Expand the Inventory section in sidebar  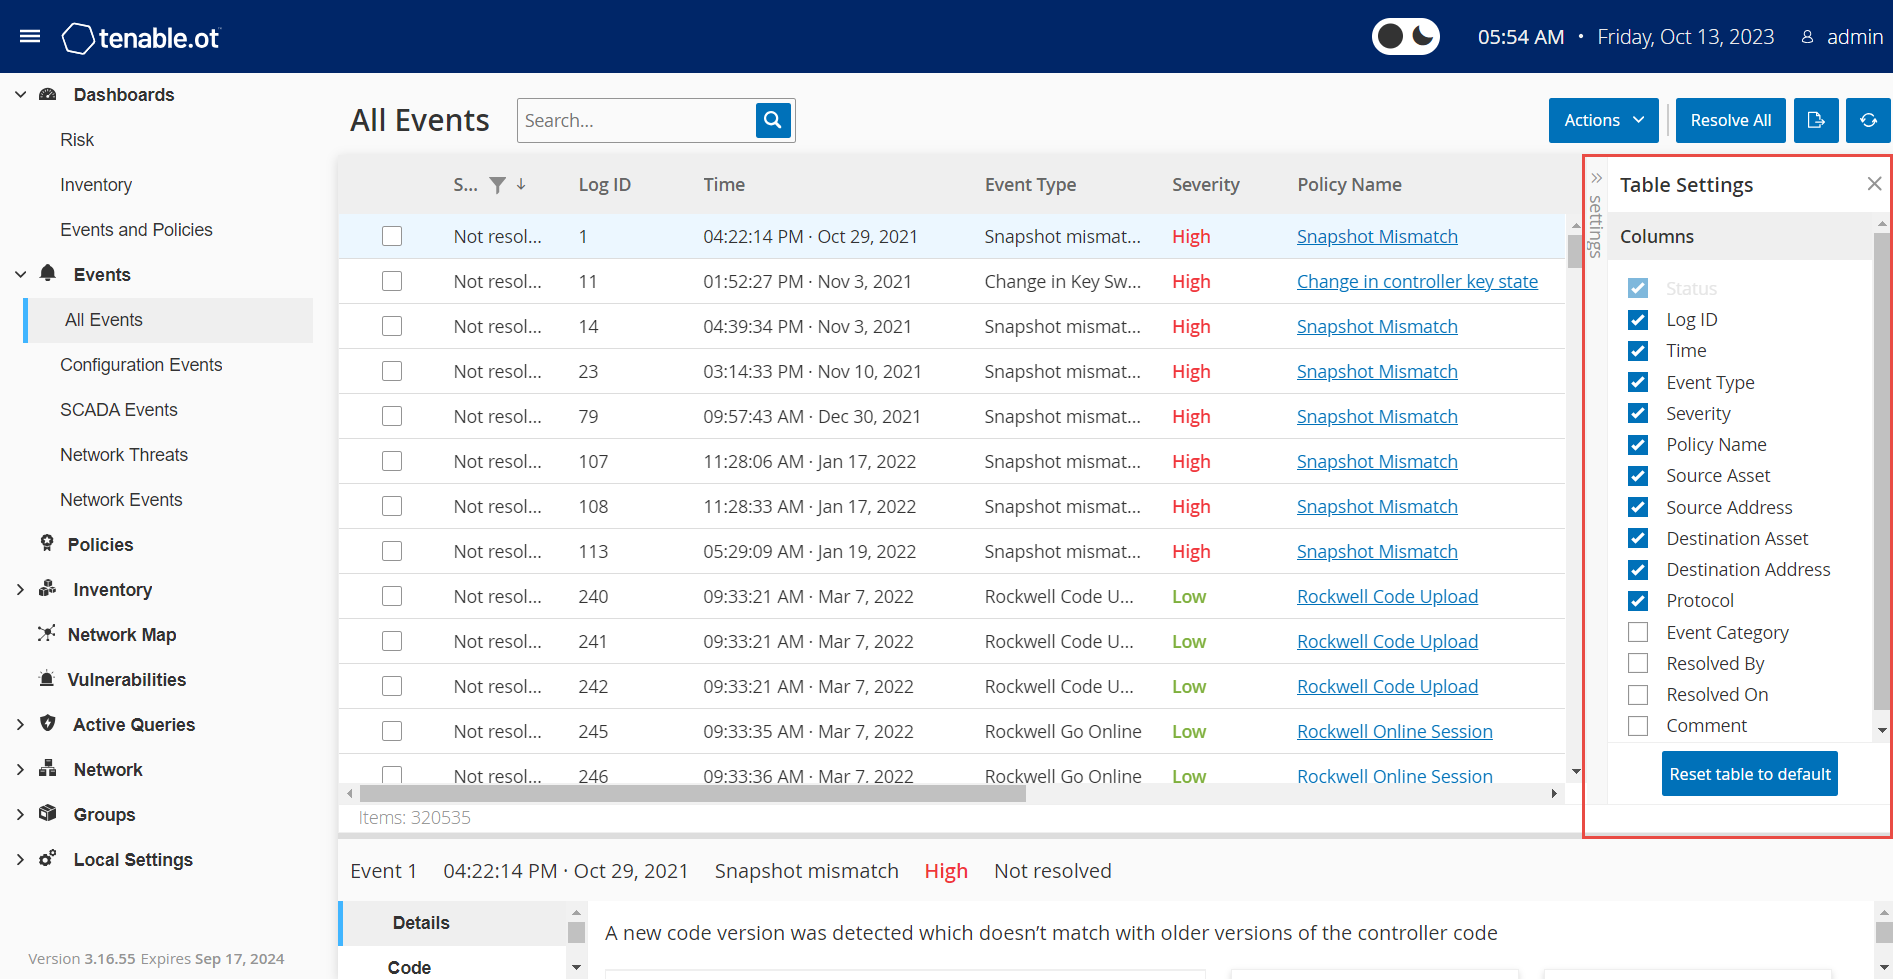(20, 590)
